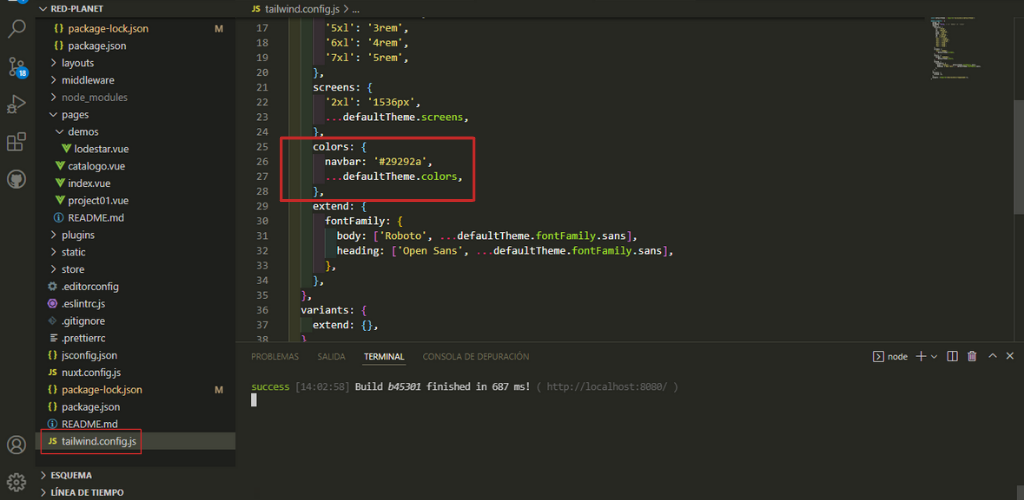Open index.vue file
Screen dimensions: 1024x500
point(89,183)
